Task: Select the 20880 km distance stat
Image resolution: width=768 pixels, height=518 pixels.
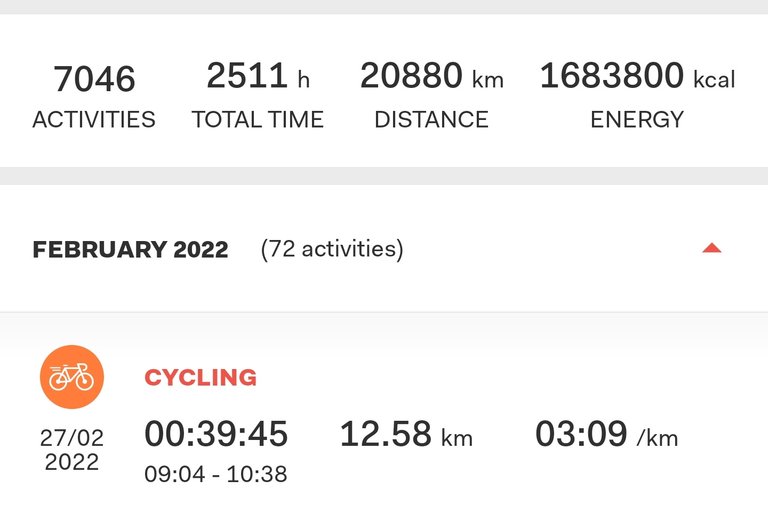Action: pos(432,76)
